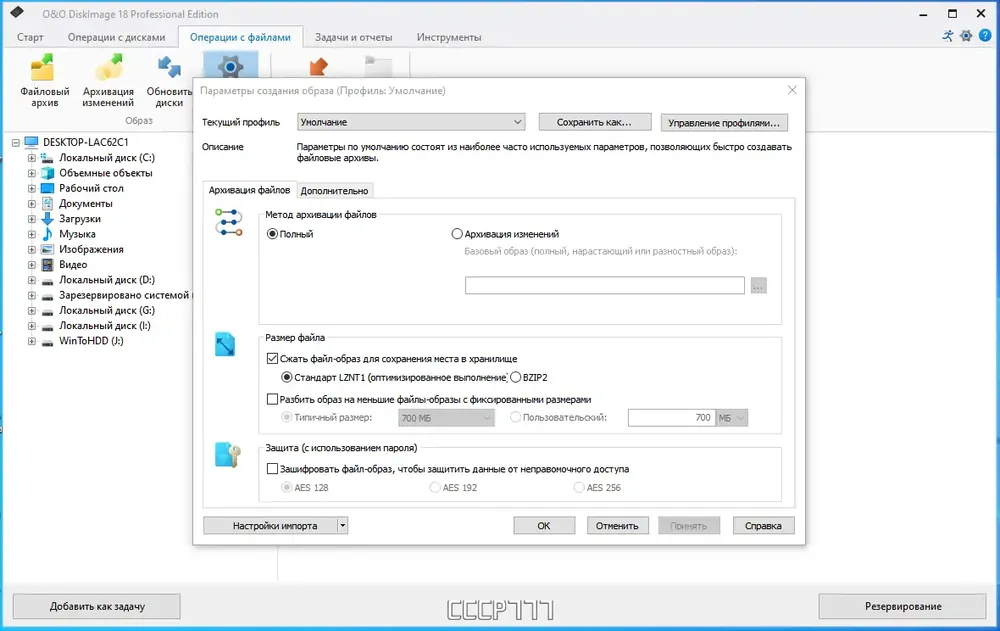Expand Локальный диск (G:) node
1000x631 pixels.
point(31,311)
